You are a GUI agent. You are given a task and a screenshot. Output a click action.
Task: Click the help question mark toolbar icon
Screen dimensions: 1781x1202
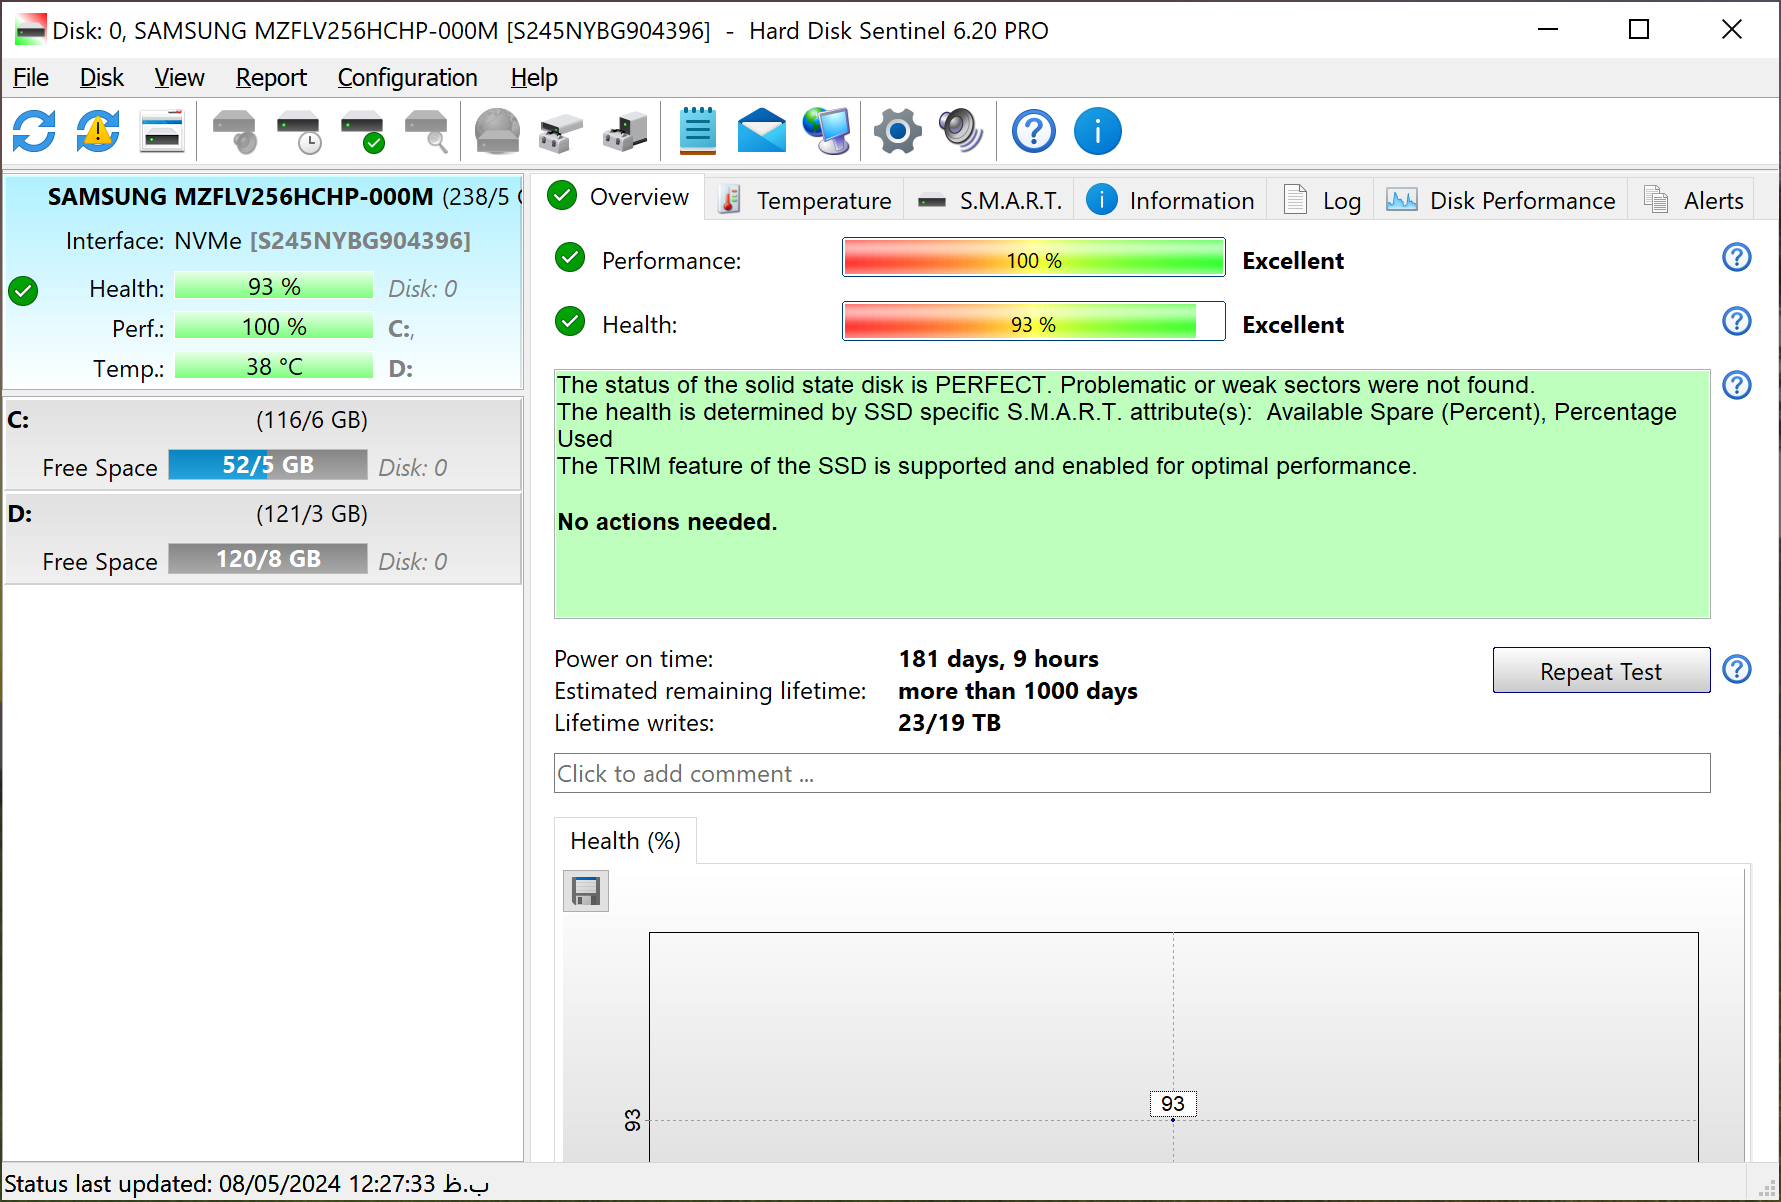coord(1034,131)
